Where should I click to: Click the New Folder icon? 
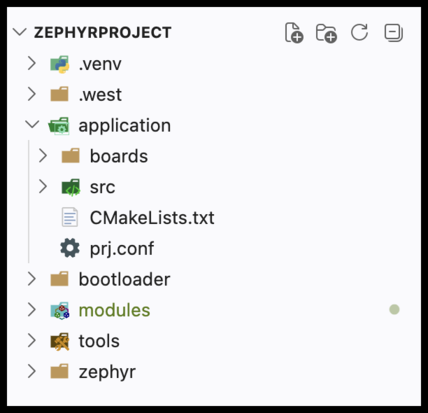click(x=326, y=33)
